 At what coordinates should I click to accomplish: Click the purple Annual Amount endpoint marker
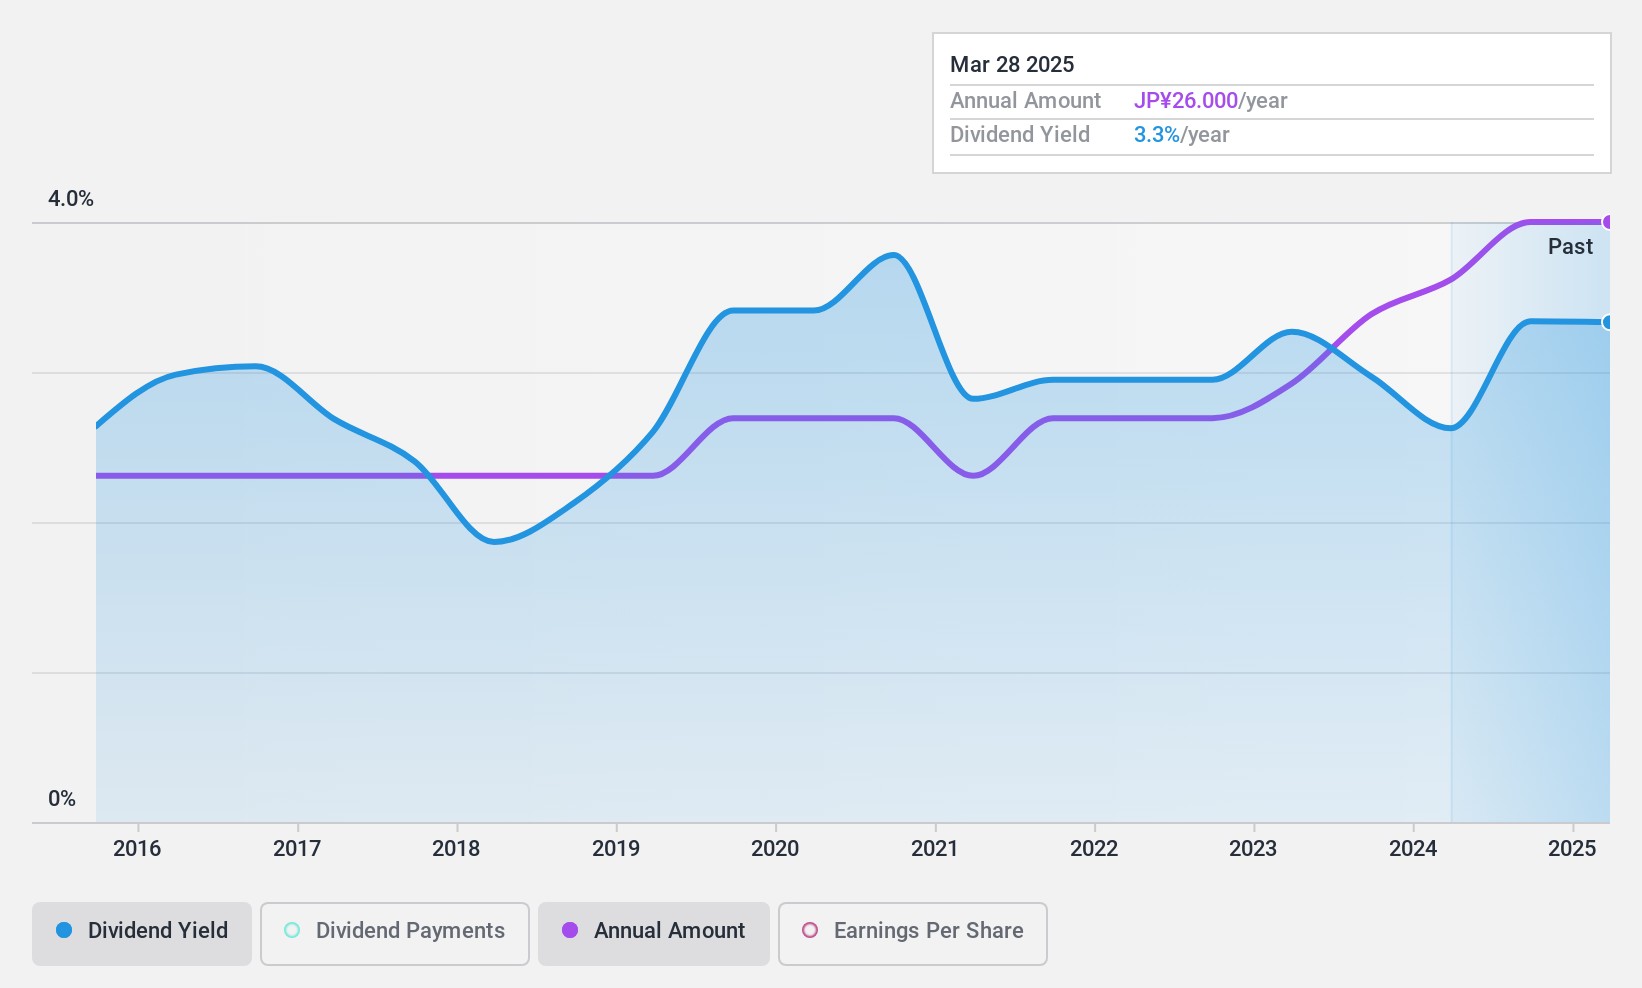[x=1608, y=222]
